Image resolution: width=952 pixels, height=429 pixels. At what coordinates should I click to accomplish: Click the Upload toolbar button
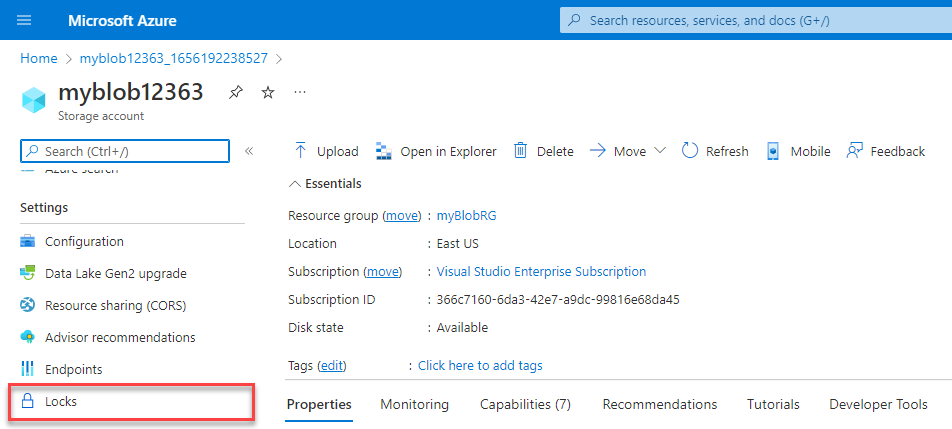pyautogui.click(x=326, y=151)
